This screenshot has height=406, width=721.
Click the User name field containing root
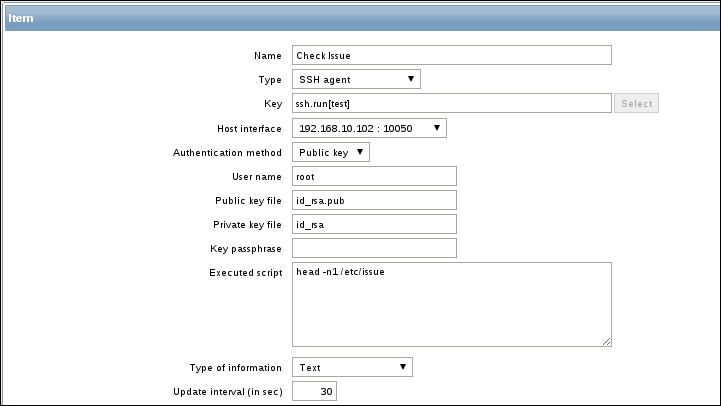(374, 176)
